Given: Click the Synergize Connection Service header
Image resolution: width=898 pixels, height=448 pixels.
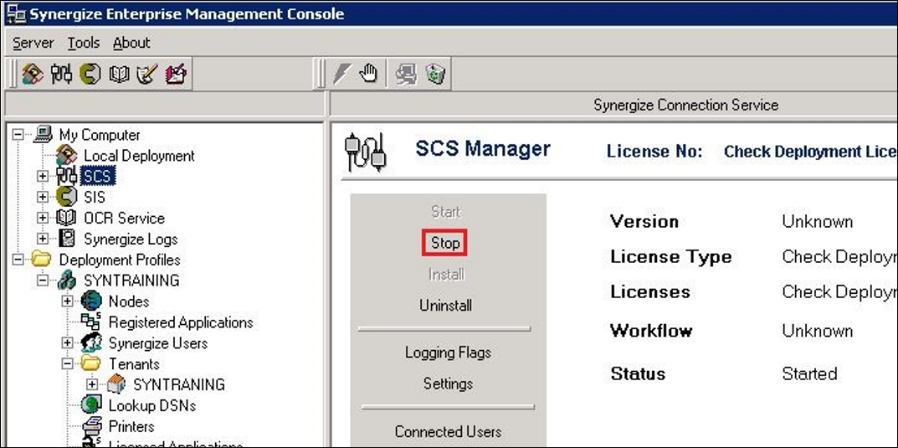Looking at the screenshot, I should click(686, 105).
